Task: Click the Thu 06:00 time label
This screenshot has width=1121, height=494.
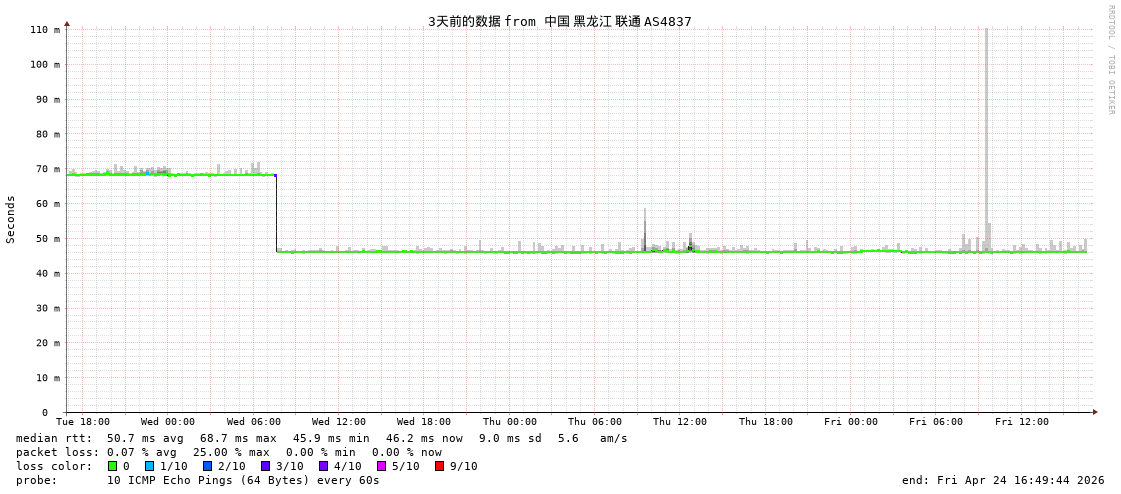Action: click(x=595, y=422)
